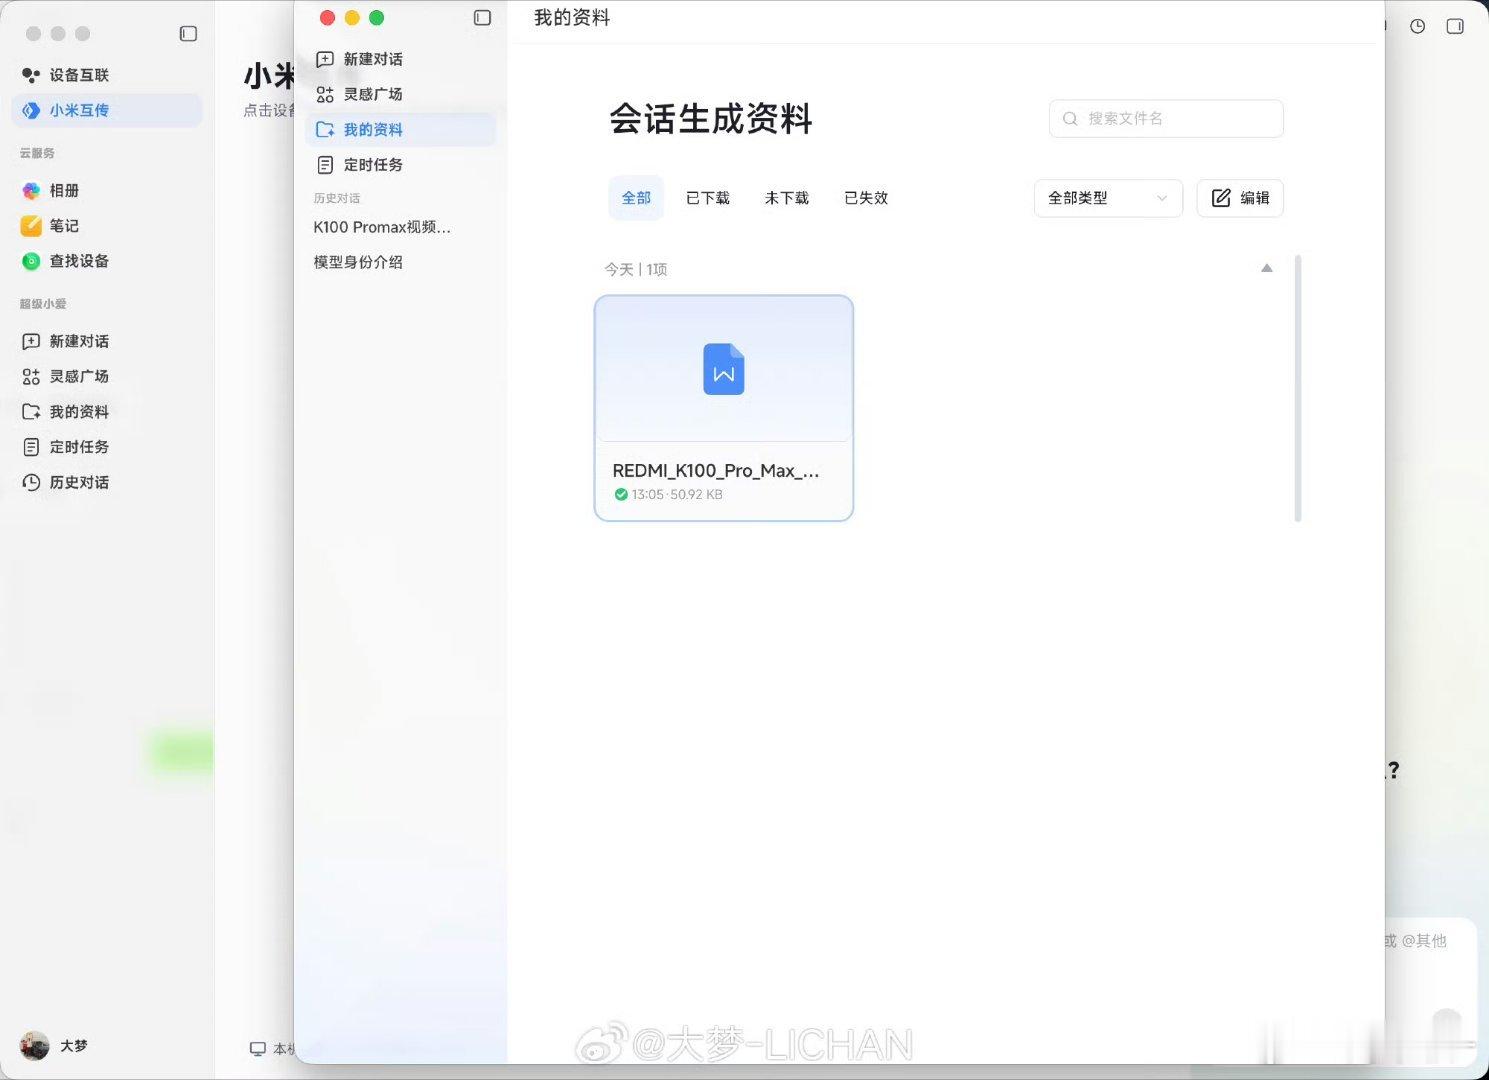This screenshot has height=1080, width=1489.
Task: Collapse the 今天 group with the triangle
Action: pyautogui.click(x=1267, y=268)
